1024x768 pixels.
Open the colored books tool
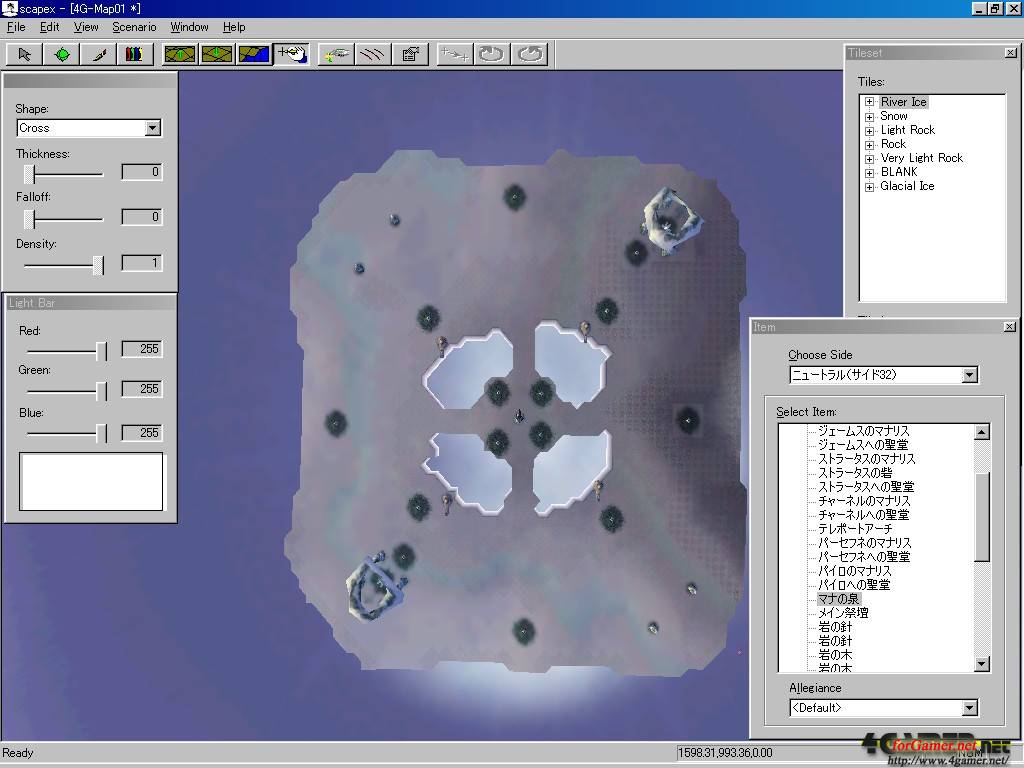coord(135,54)
